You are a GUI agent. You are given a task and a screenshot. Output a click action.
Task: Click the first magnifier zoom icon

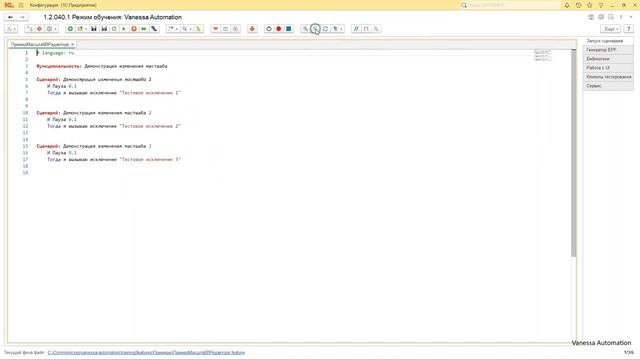tap(305, 29)
